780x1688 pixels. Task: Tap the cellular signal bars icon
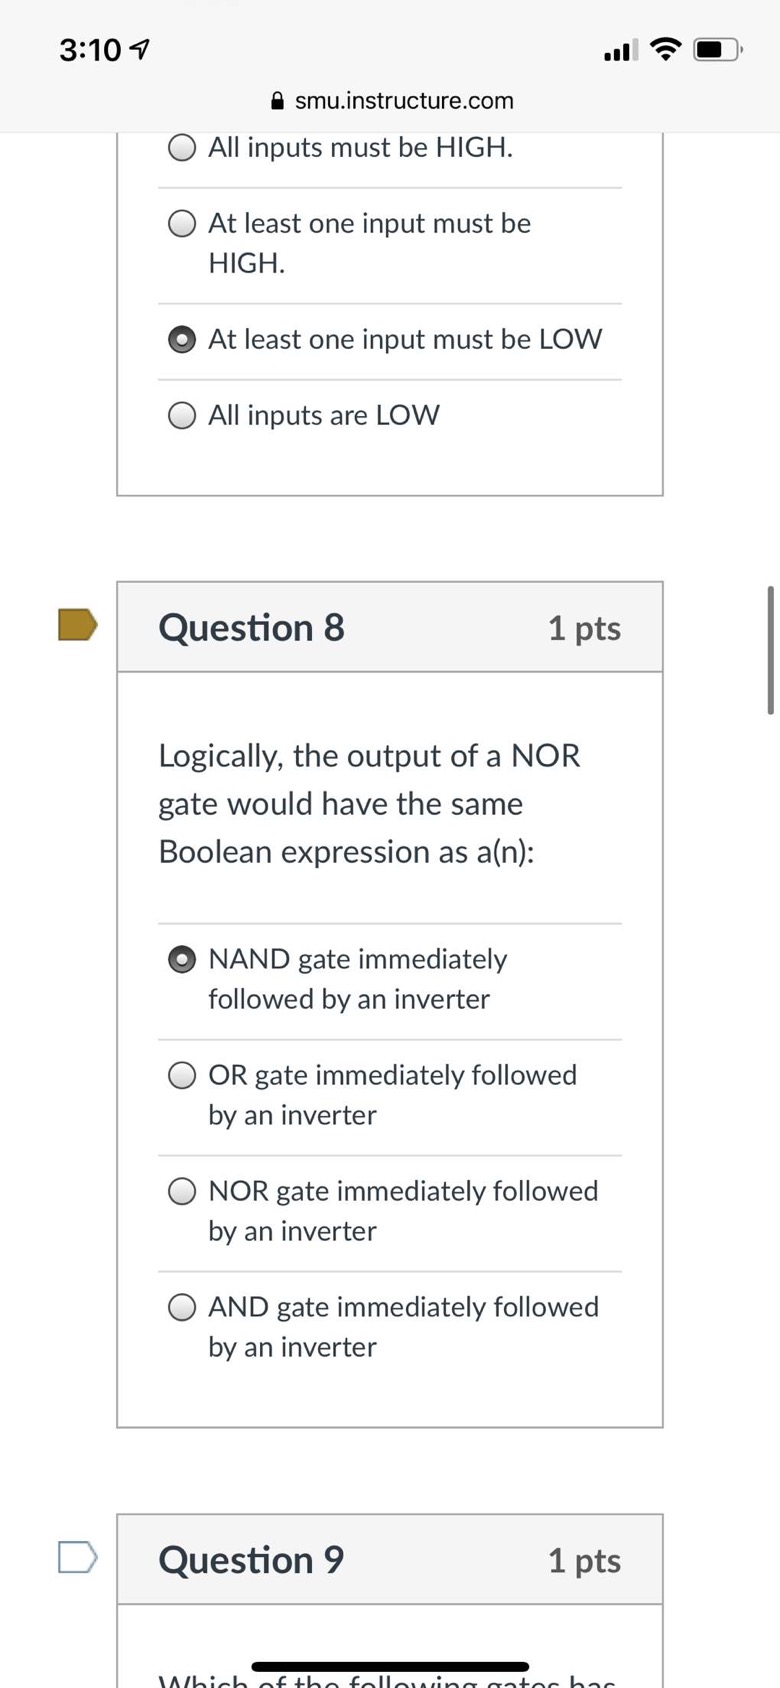tap(620, 49)
